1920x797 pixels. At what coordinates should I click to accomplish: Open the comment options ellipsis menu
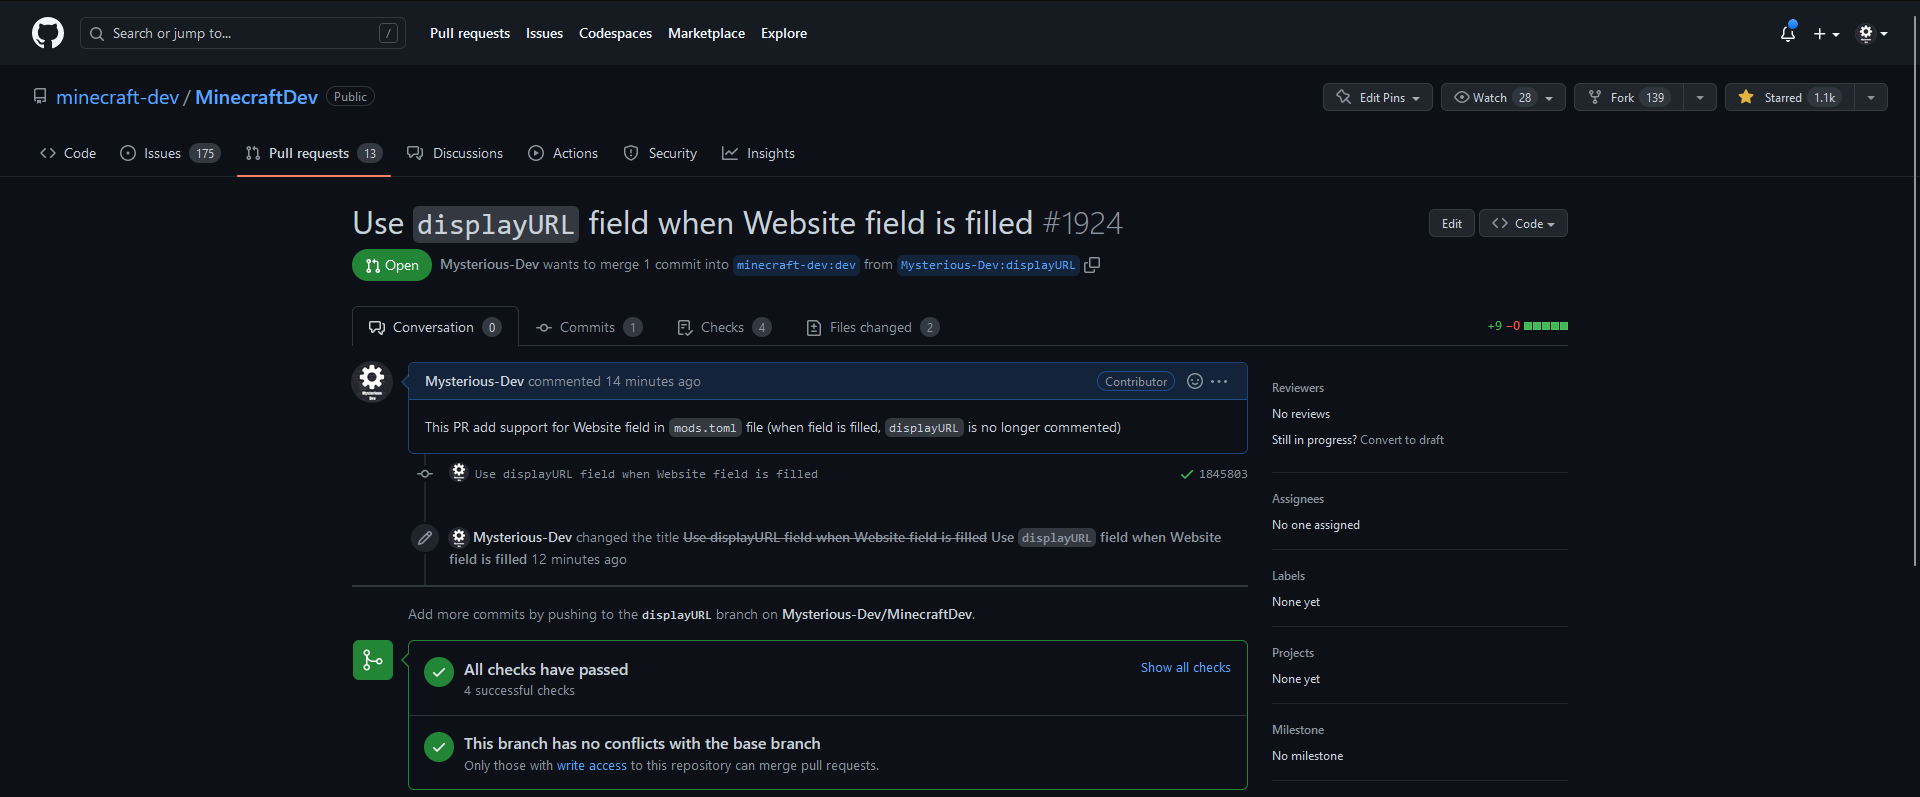(1219, 381)
